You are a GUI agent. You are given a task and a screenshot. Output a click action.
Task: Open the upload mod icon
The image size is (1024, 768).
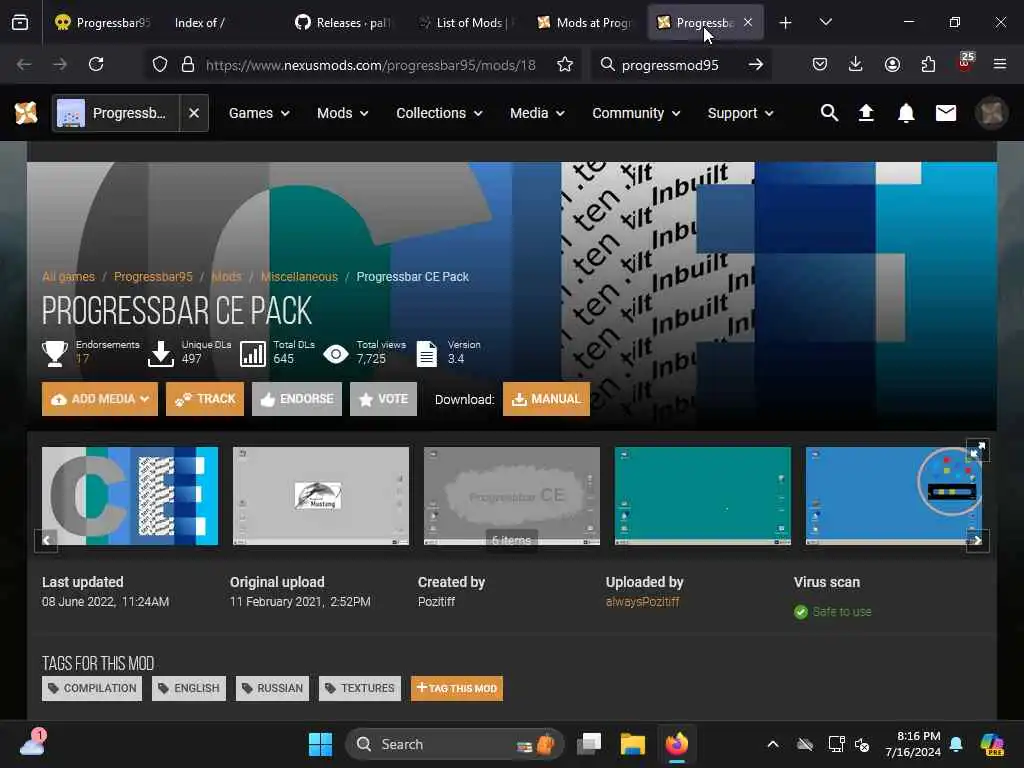click(866, 113)
